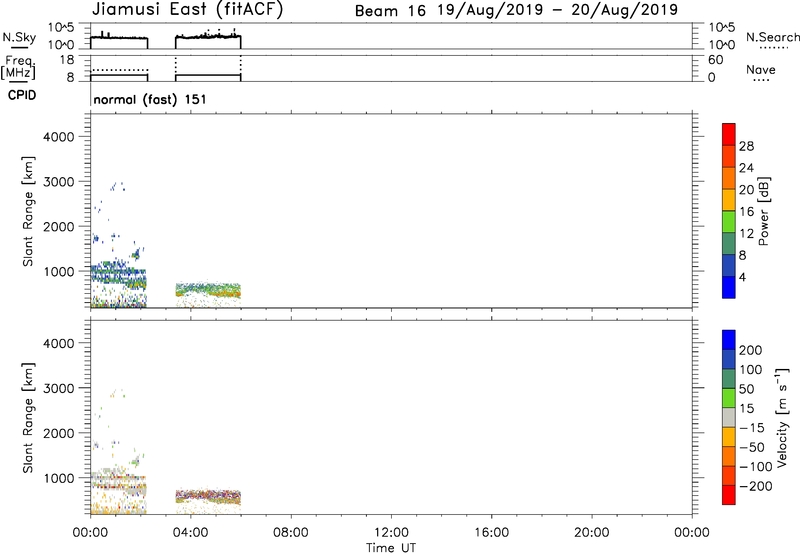The width and height of the screenshot is (800, 554).
Task: Click the title 'Jiamusi East (fitACF)'
Action: coord(187,9)
